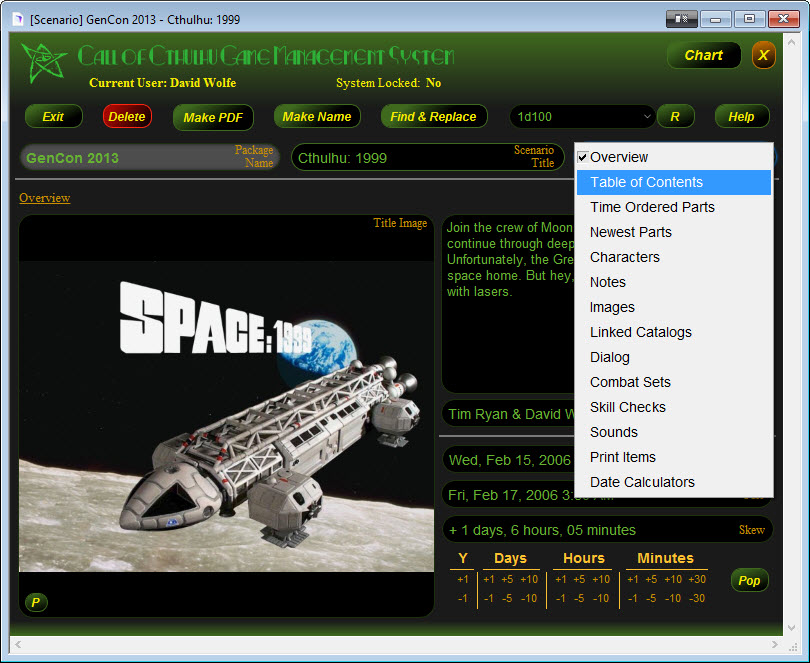The width and height of the screenshot is (810, 663).
Task: Subtract 5 days using Days -5
Action: click(x=507, y=598)
